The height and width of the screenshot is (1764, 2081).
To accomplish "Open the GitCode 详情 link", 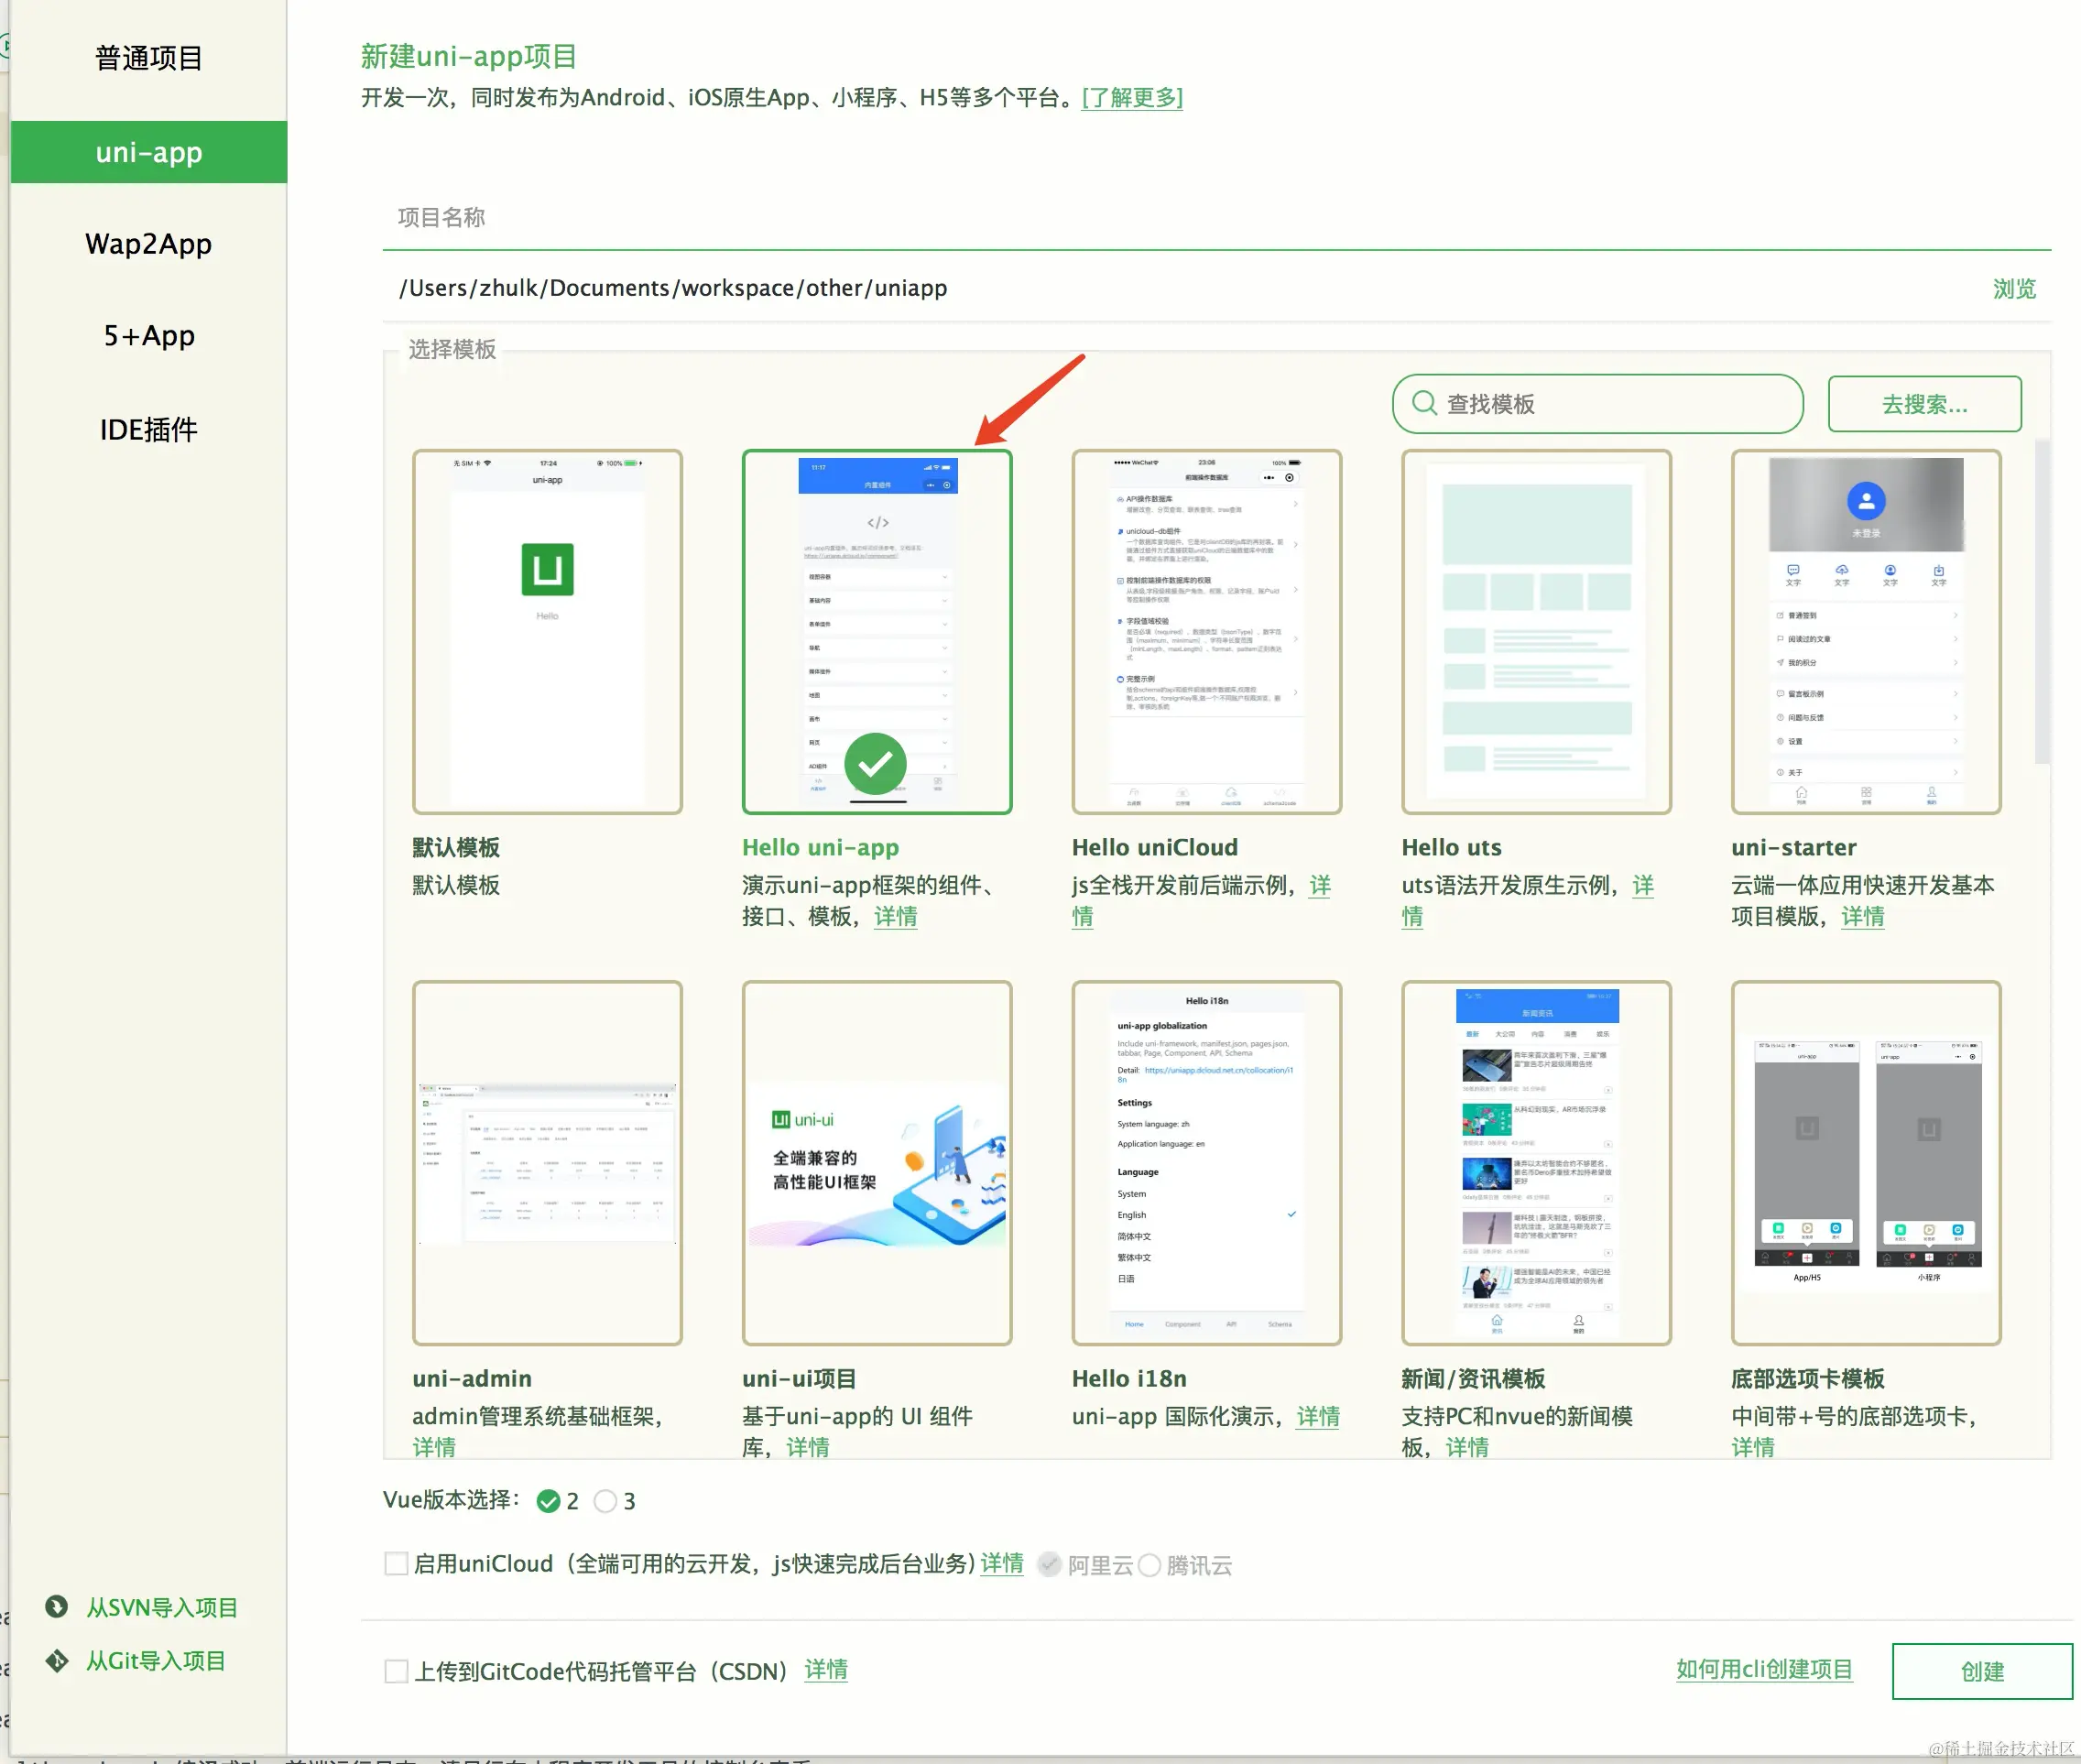I will [x=826, y=1670].
